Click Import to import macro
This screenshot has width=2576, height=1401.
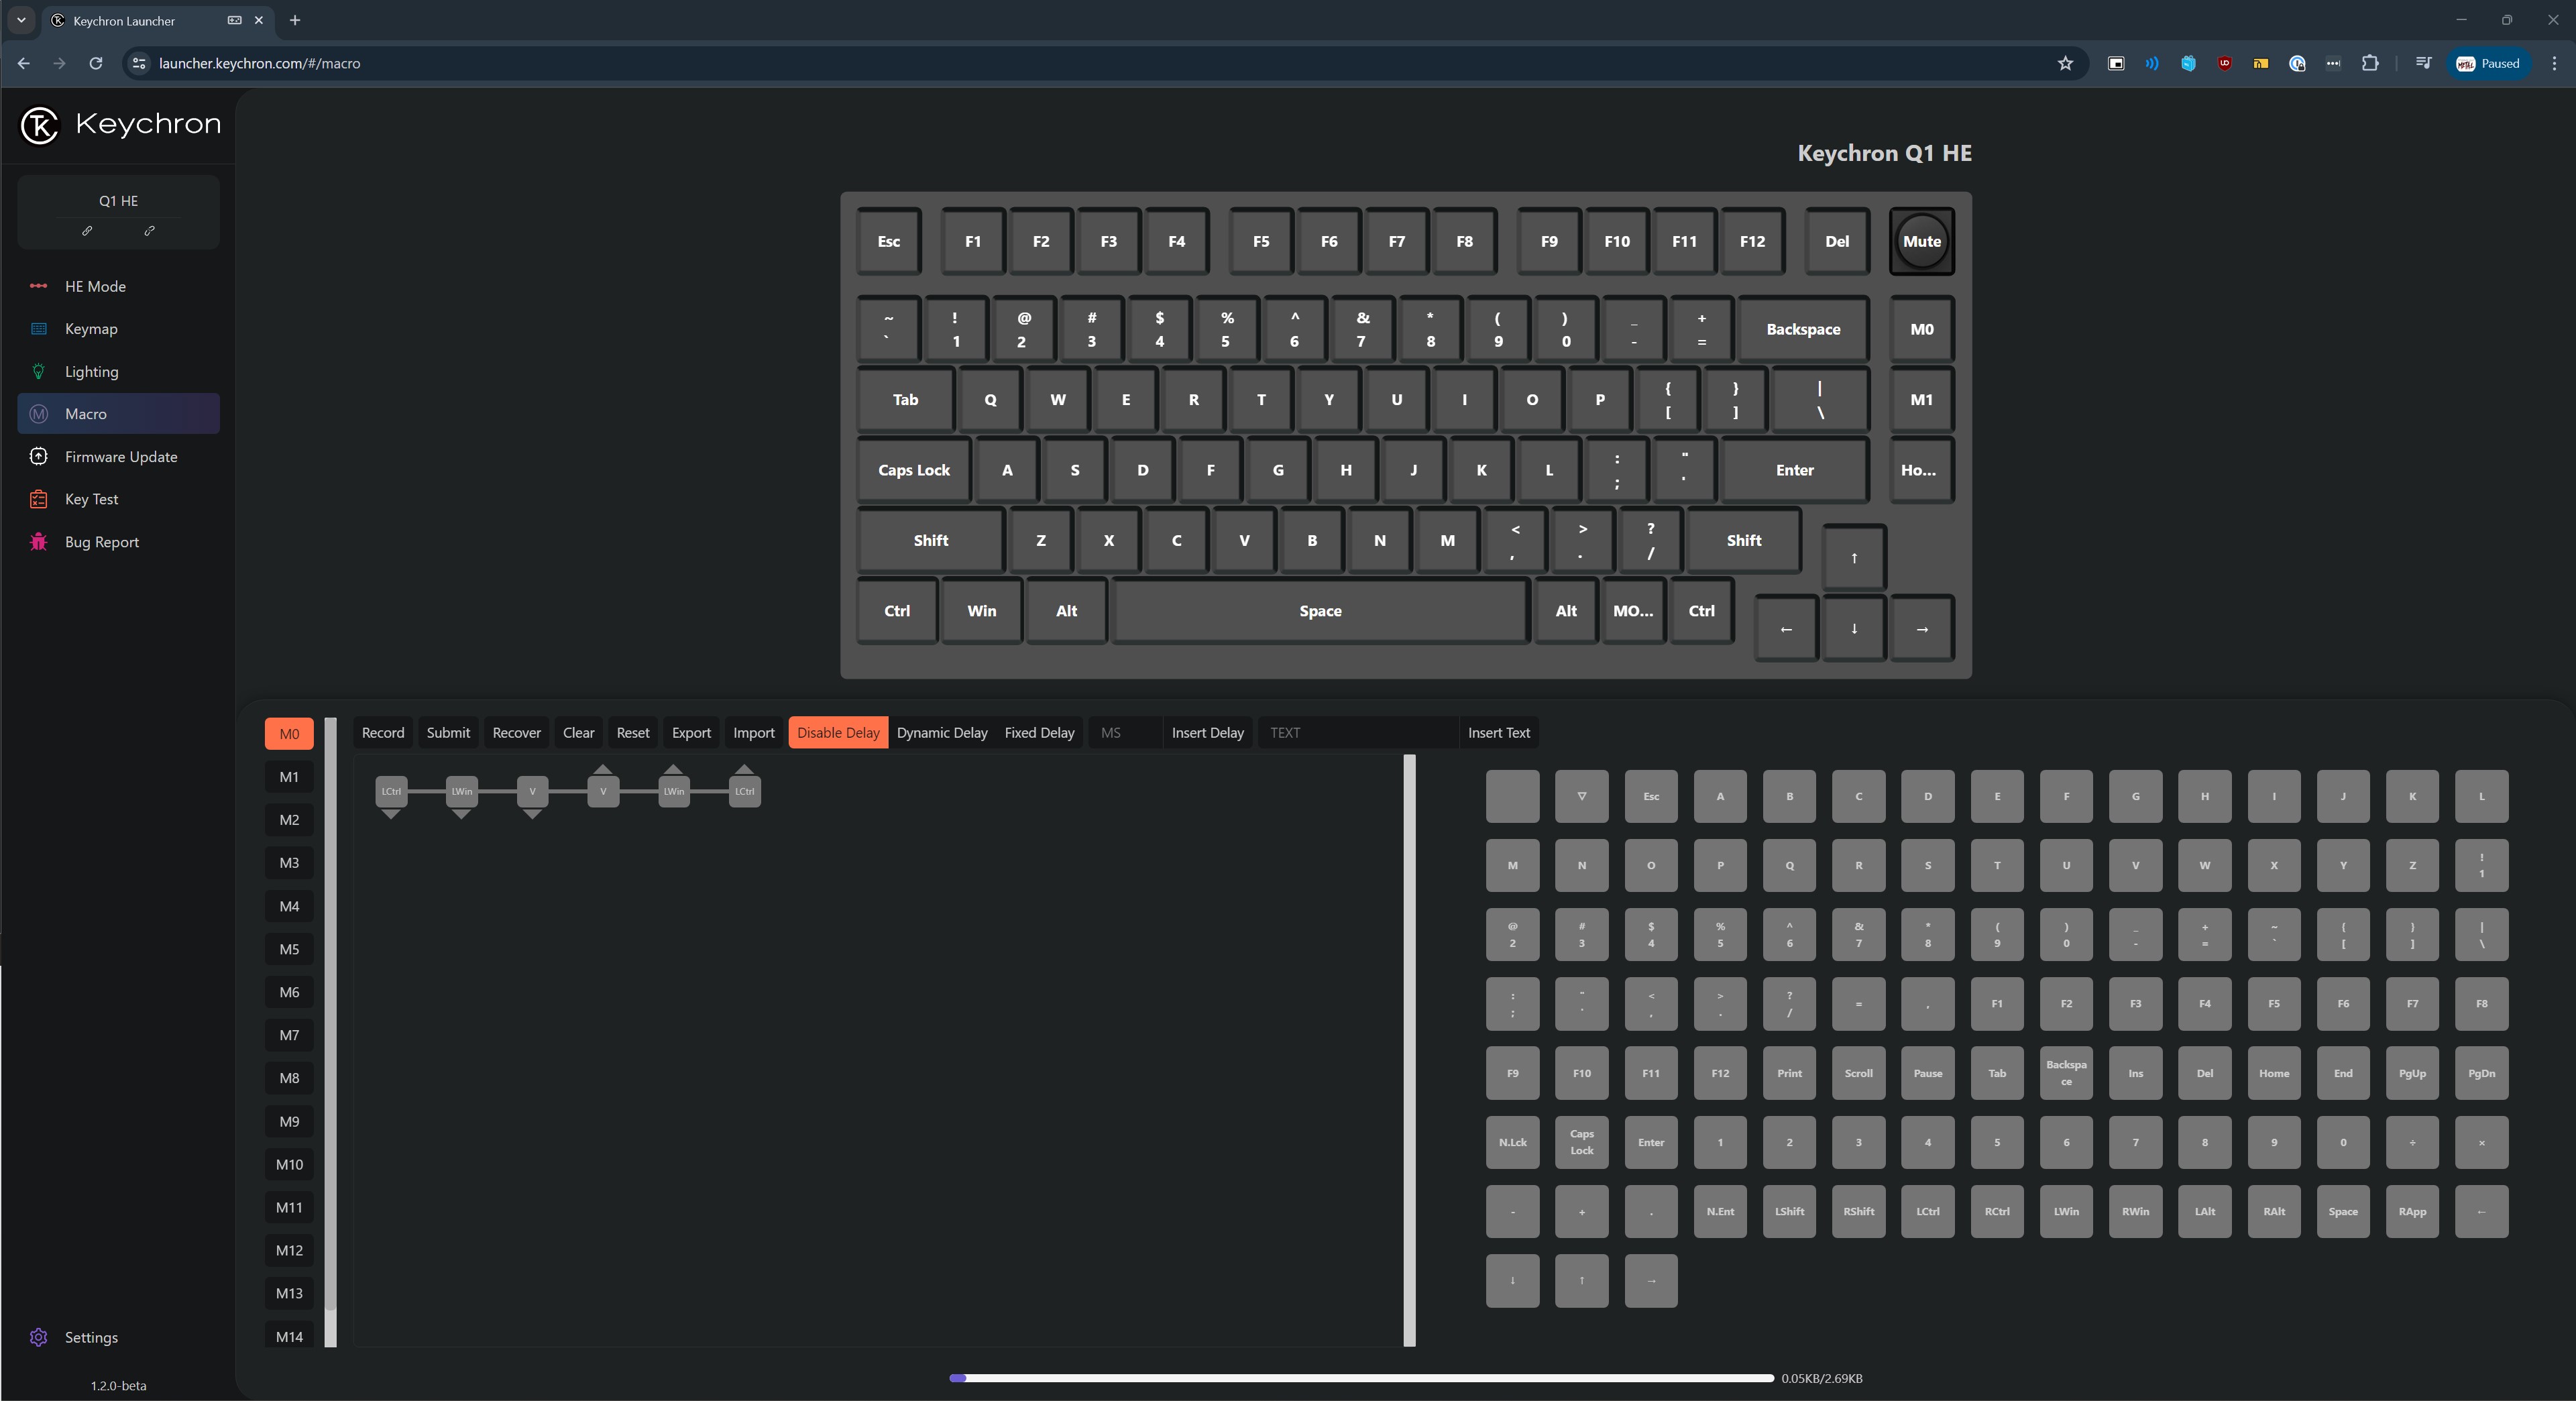click(754, 732)
